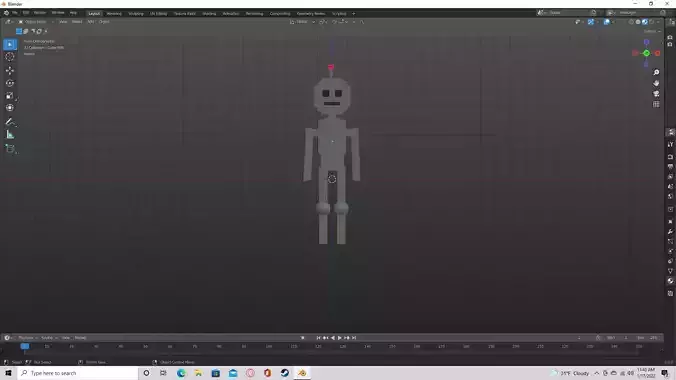
Task: Open the viewport Object menu
Action: 104,22
